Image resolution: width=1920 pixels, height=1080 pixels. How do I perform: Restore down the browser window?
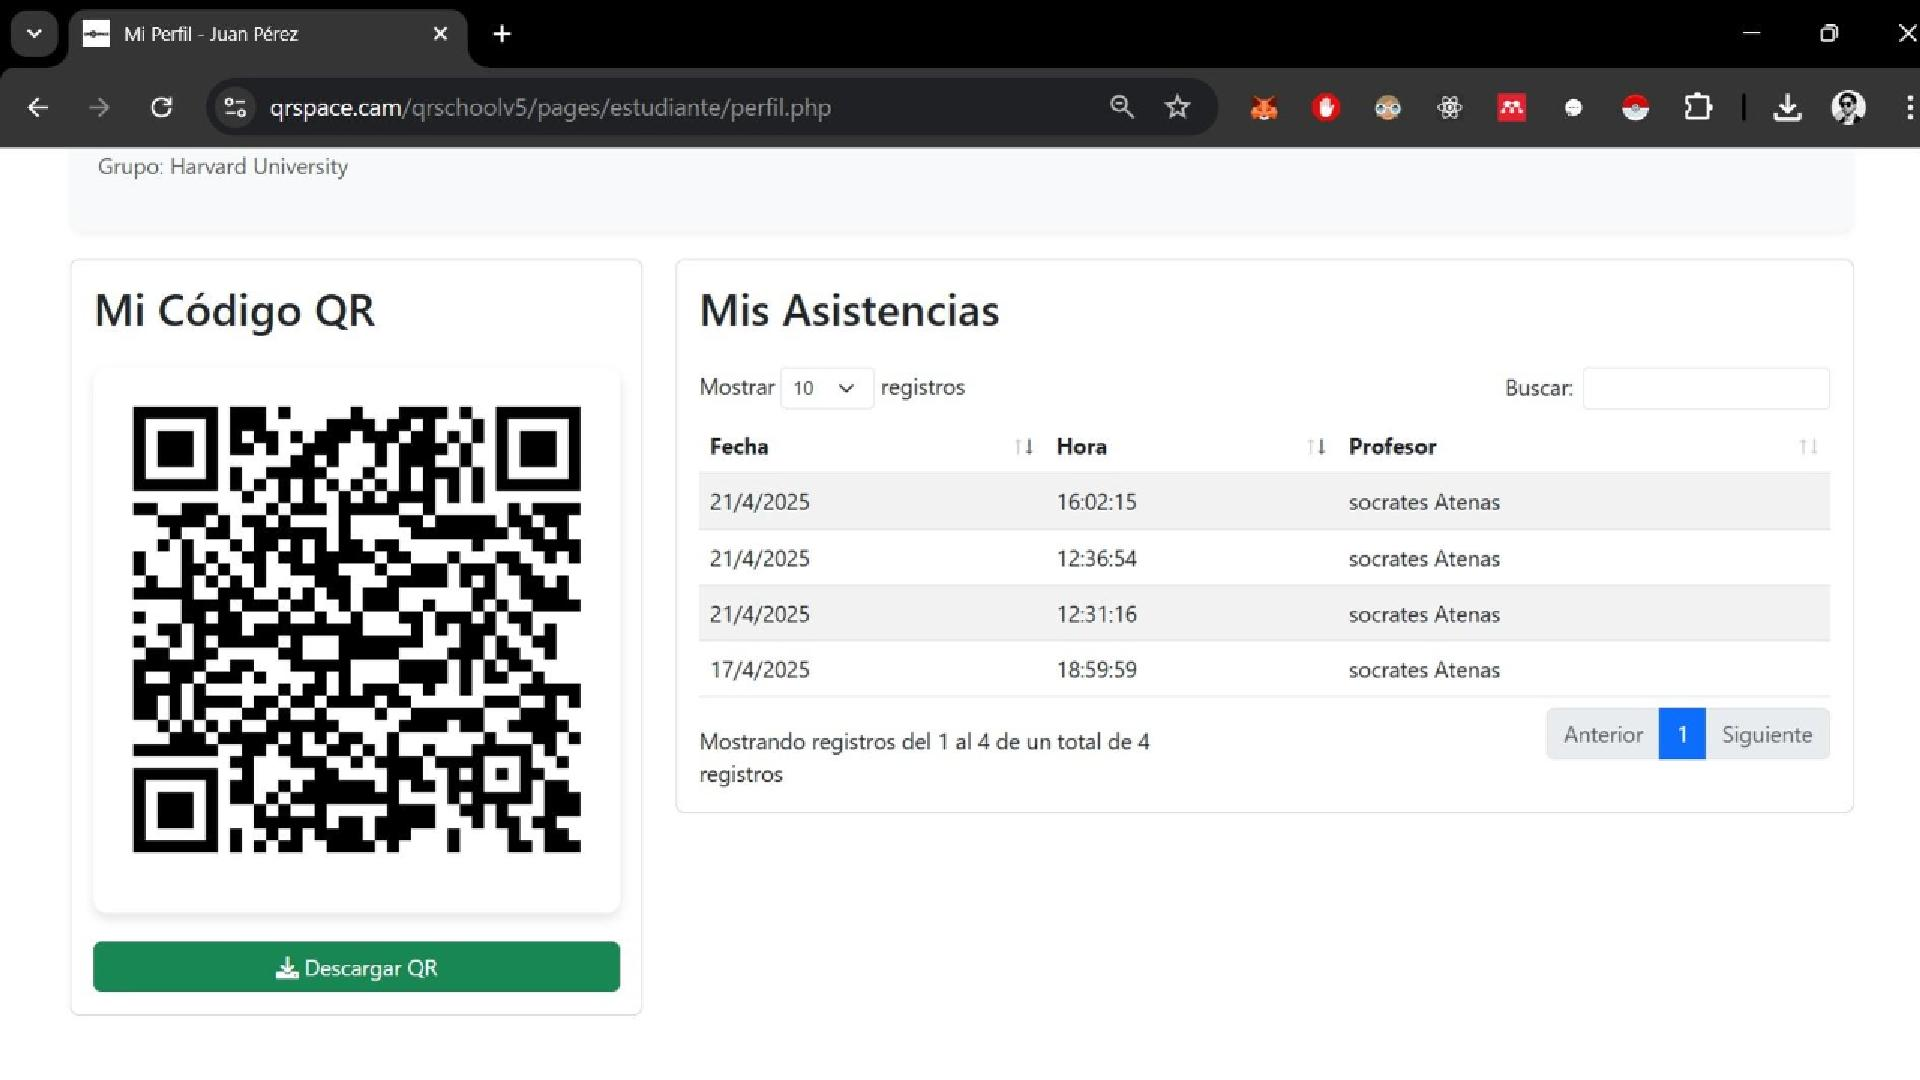[x=1829, y=33]
